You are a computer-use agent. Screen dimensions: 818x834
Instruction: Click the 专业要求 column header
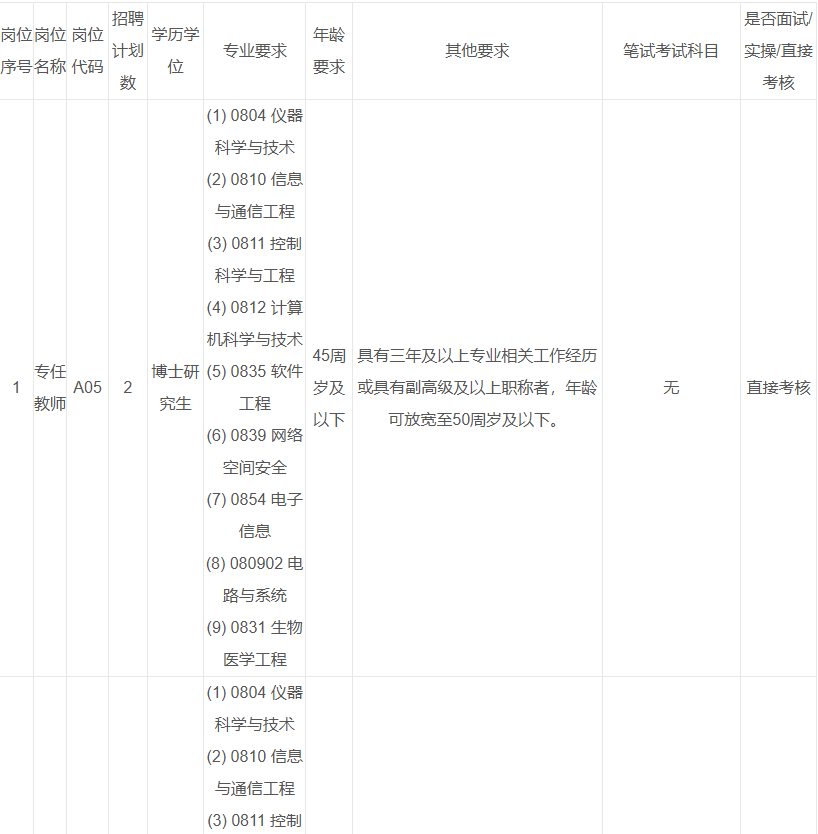(254, 51)
